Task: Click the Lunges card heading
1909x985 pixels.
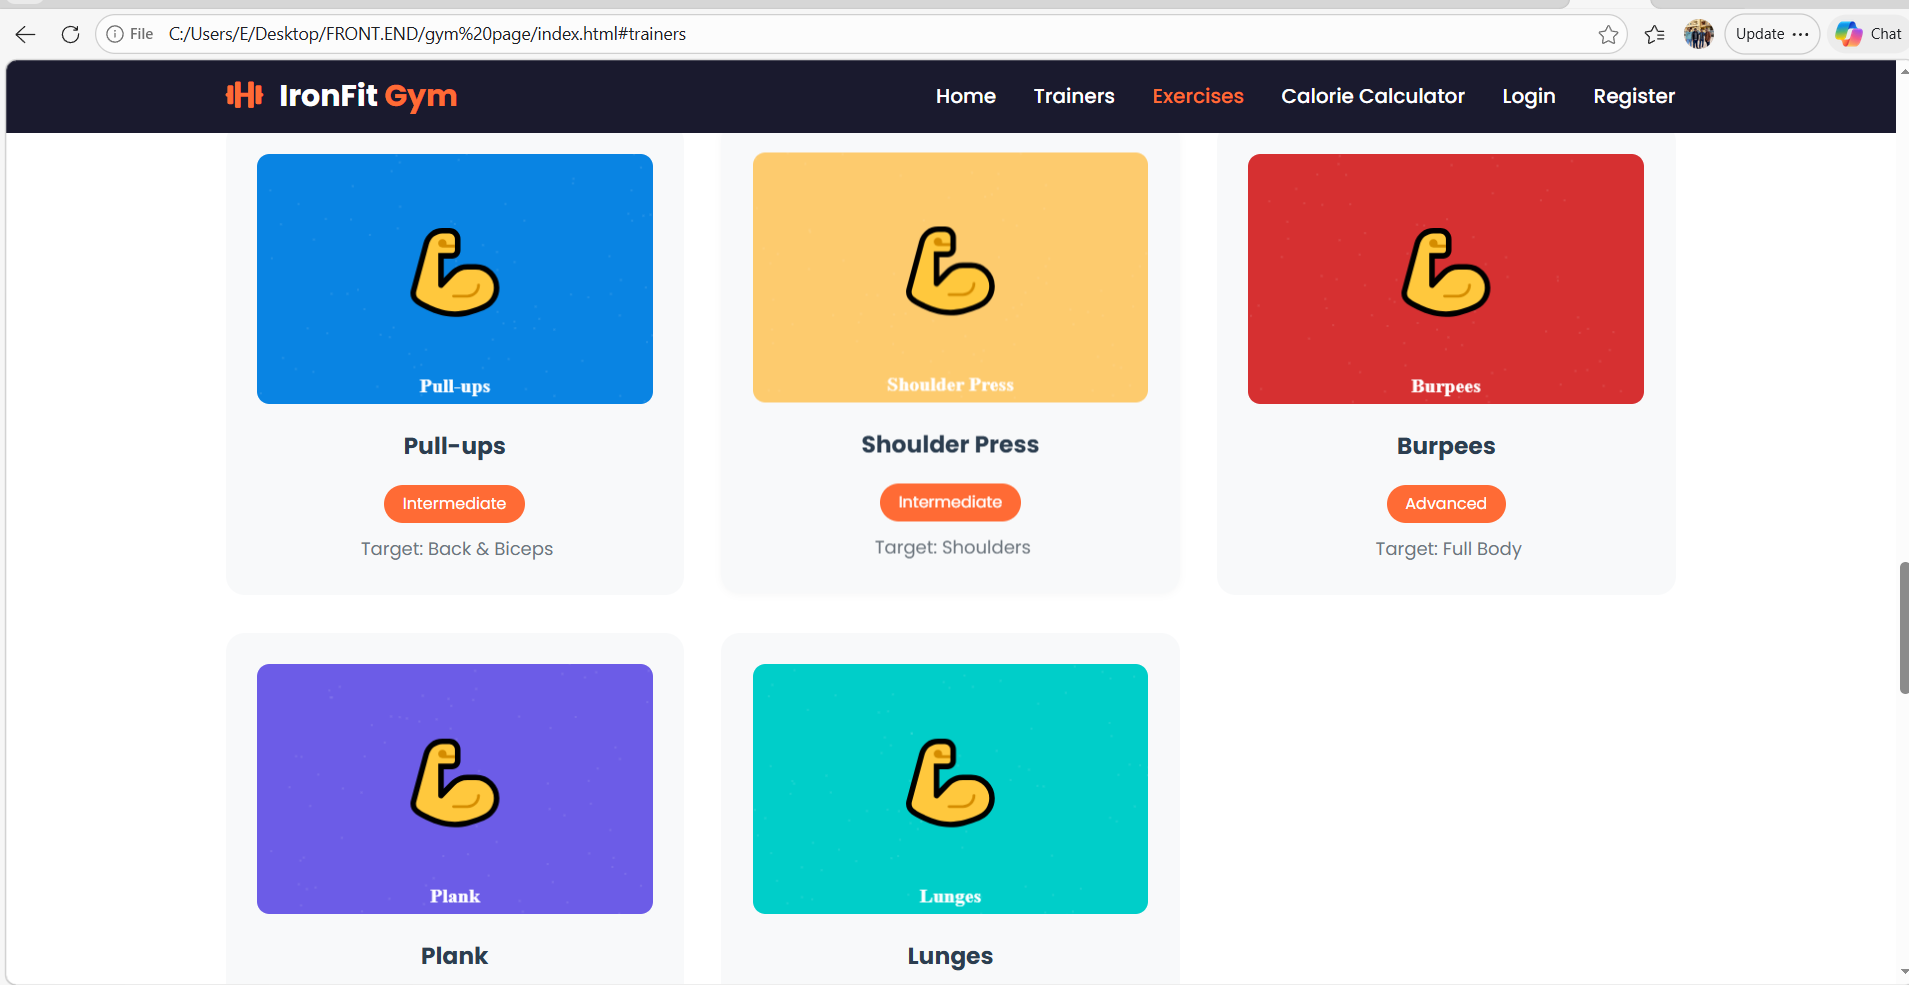Action: 950,956
